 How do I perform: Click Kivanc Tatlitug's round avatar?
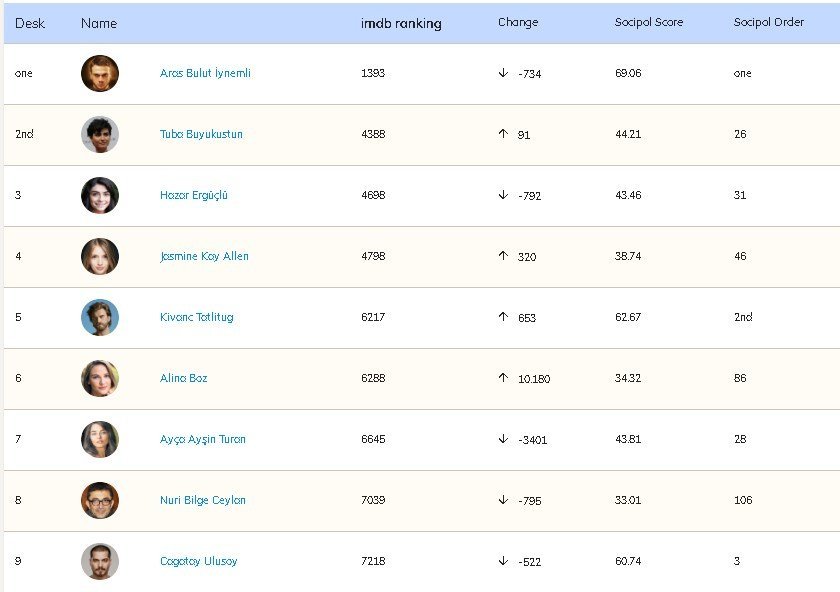(100, 317)
